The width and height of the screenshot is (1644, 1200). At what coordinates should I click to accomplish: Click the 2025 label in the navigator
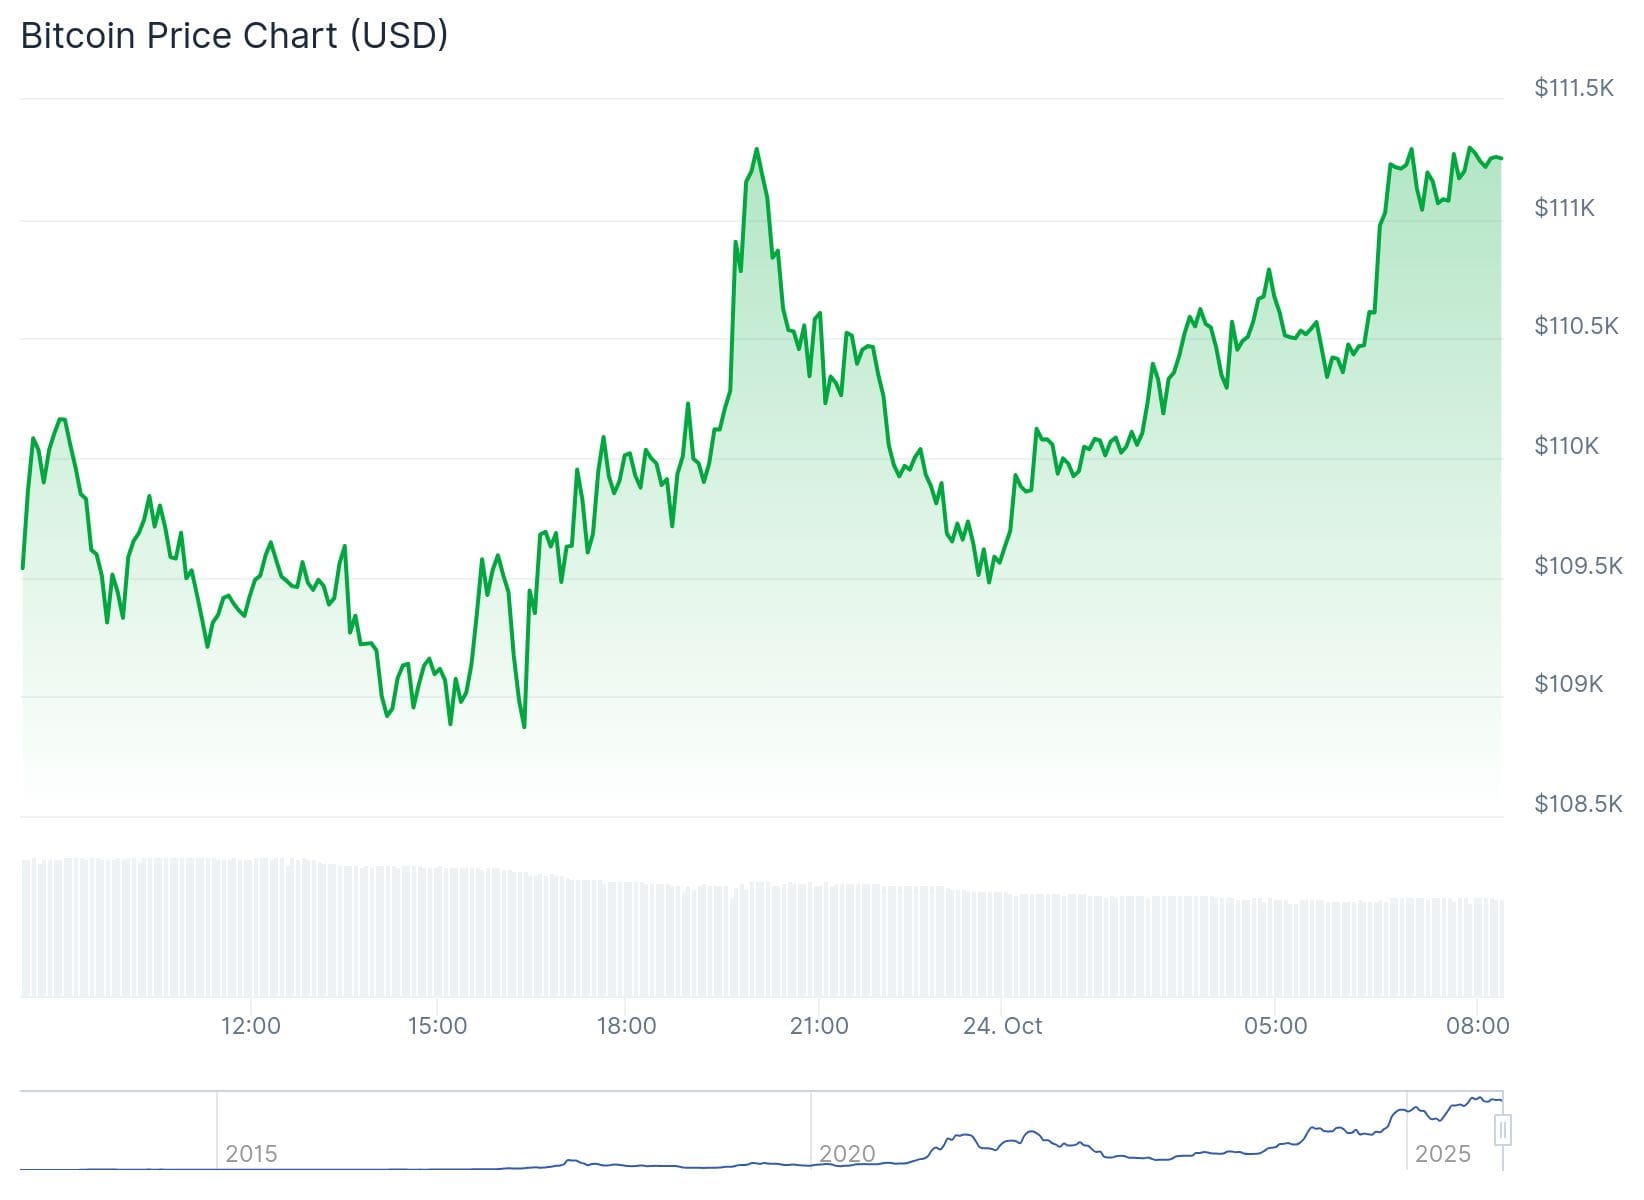1443,1154
